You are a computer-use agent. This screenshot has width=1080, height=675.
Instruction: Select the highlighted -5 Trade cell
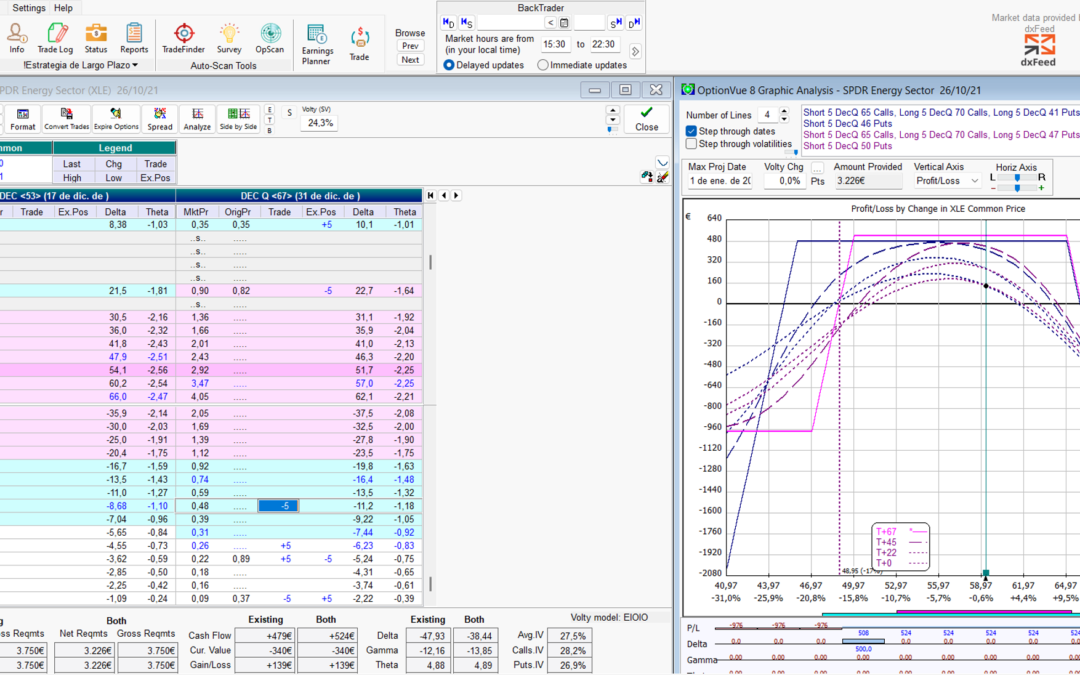tap(278, 506)
